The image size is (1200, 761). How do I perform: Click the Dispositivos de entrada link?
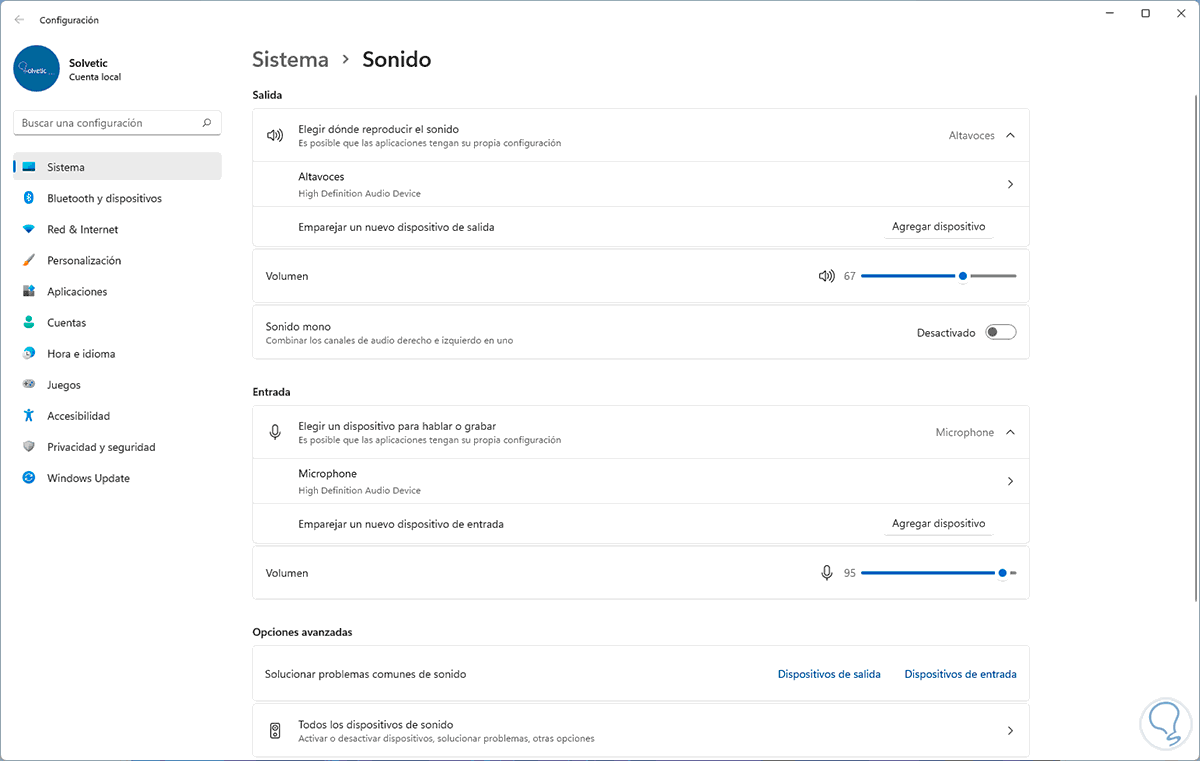tap(960, 674)
